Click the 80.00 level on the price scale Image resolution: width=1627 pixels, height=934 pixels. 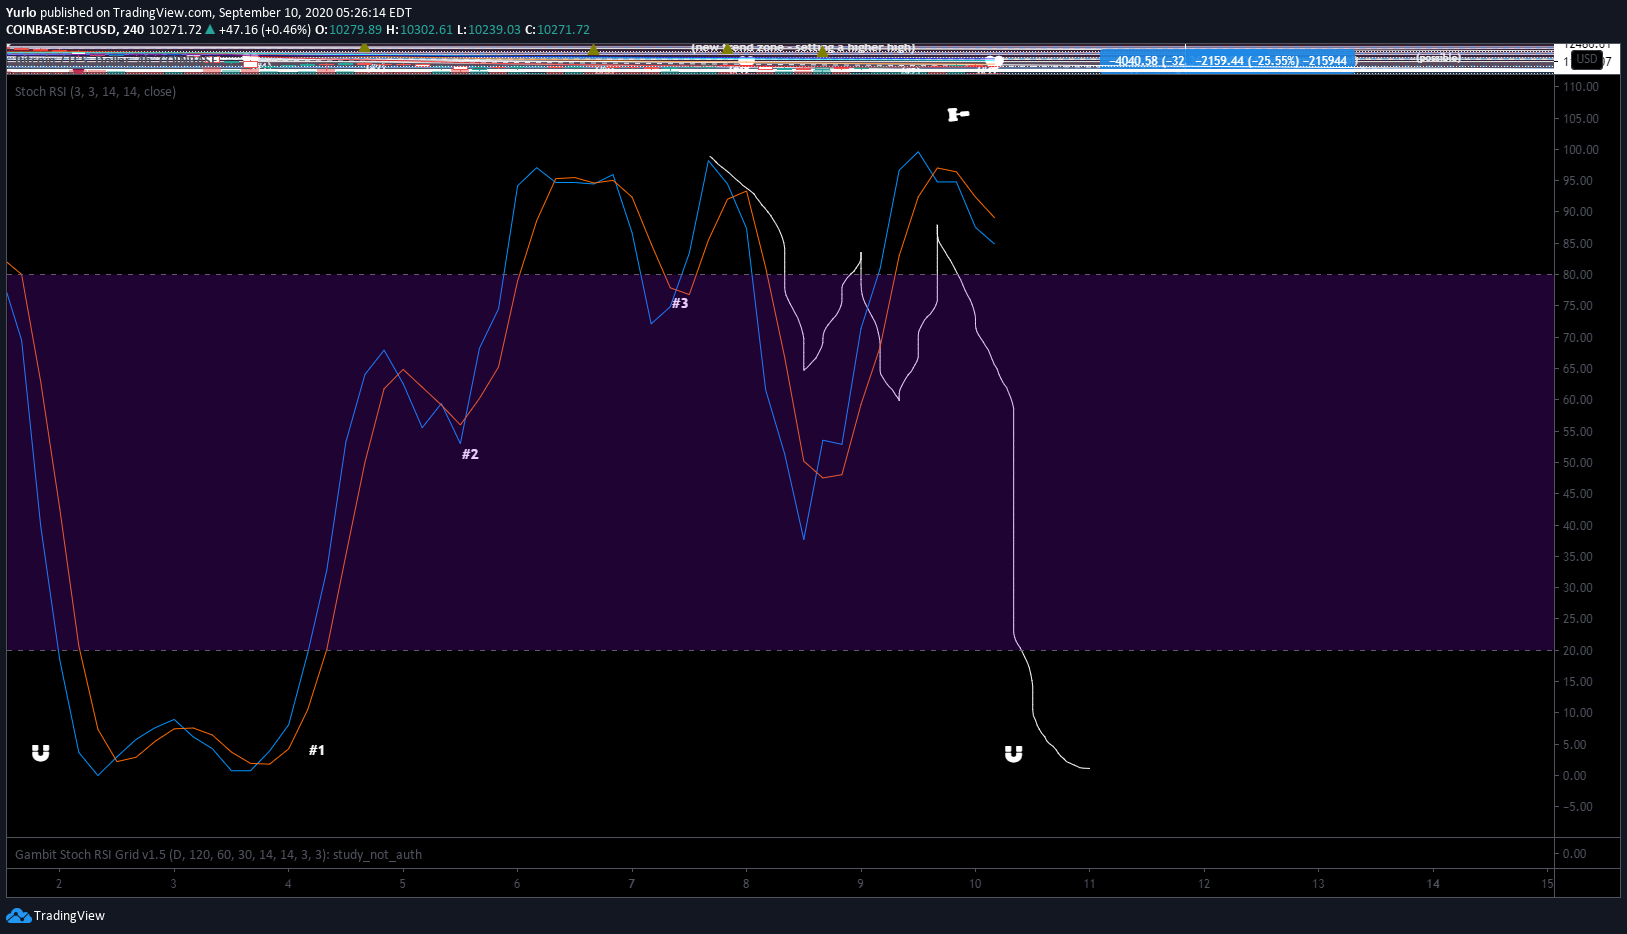pyautogui.click(x=1578, y=275)
